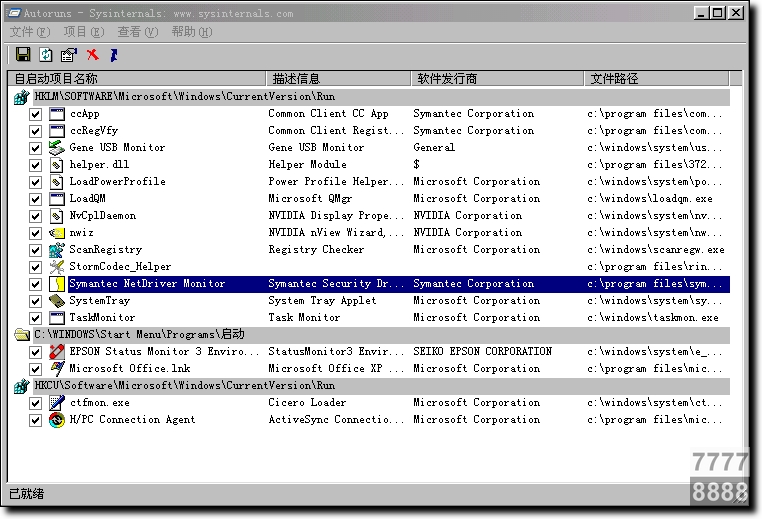Toggle the TaskMonitor checkbox
762x519 pixels.
pos(35,318)
